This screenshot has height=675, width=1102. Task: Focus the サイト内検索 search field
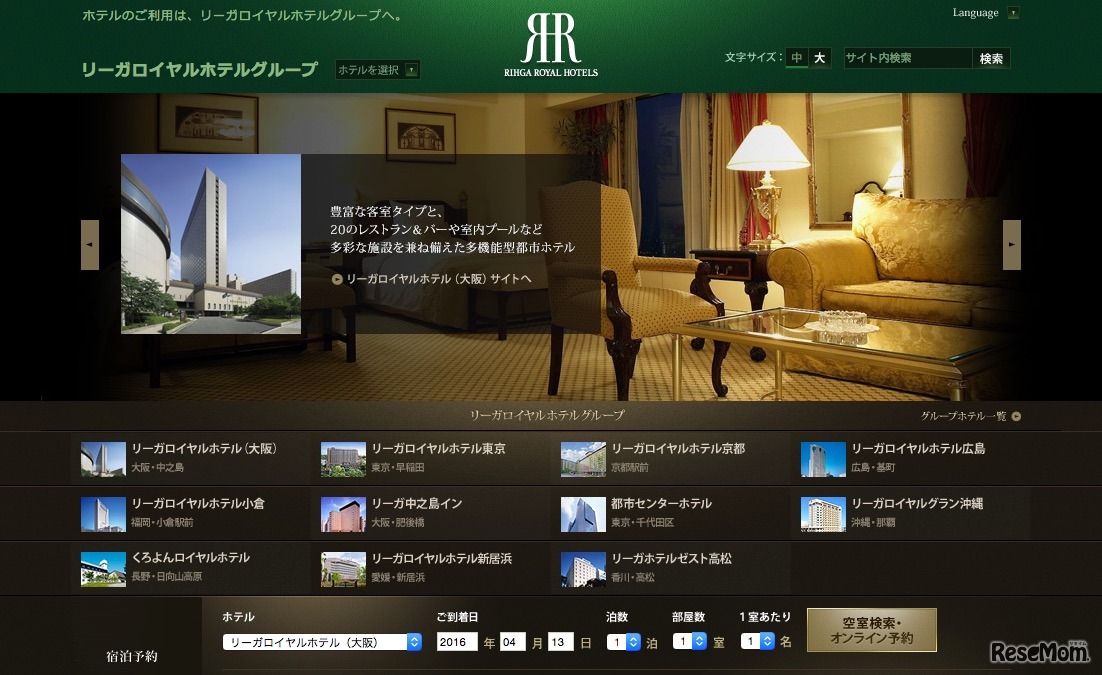click(x=907, y=58)
